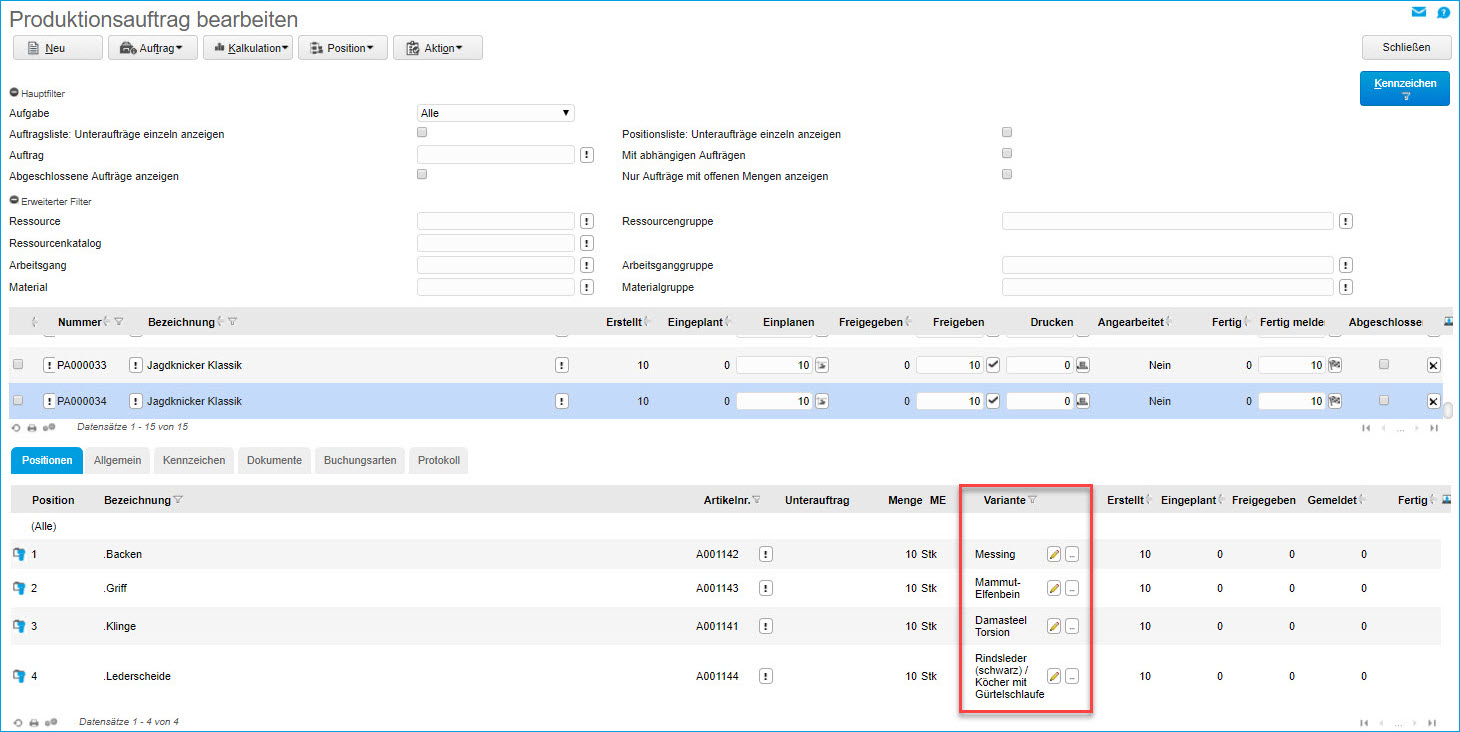Click the Fertig melden flag icon for PA000033
This screenshot has width=1460, height=732.
[x=1334, y=365]
